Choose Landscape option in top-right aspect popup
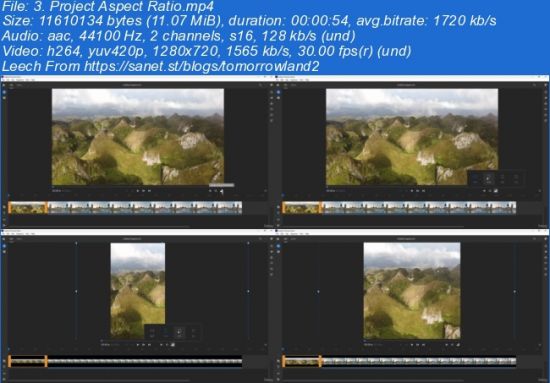This screenshot has height=383, width=550. 475,179
